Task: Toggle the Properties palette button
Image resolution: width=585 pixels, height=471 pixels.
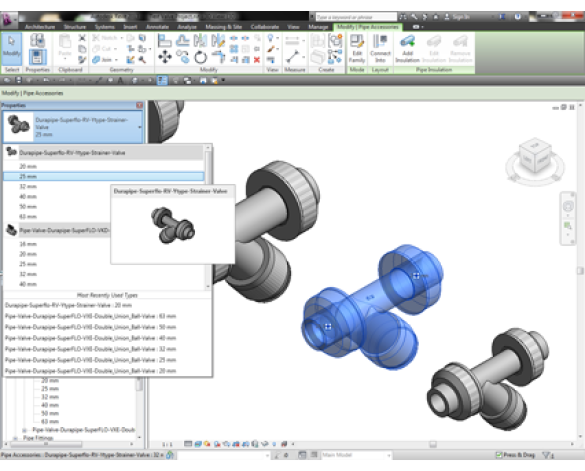Action: pos(37,57)
